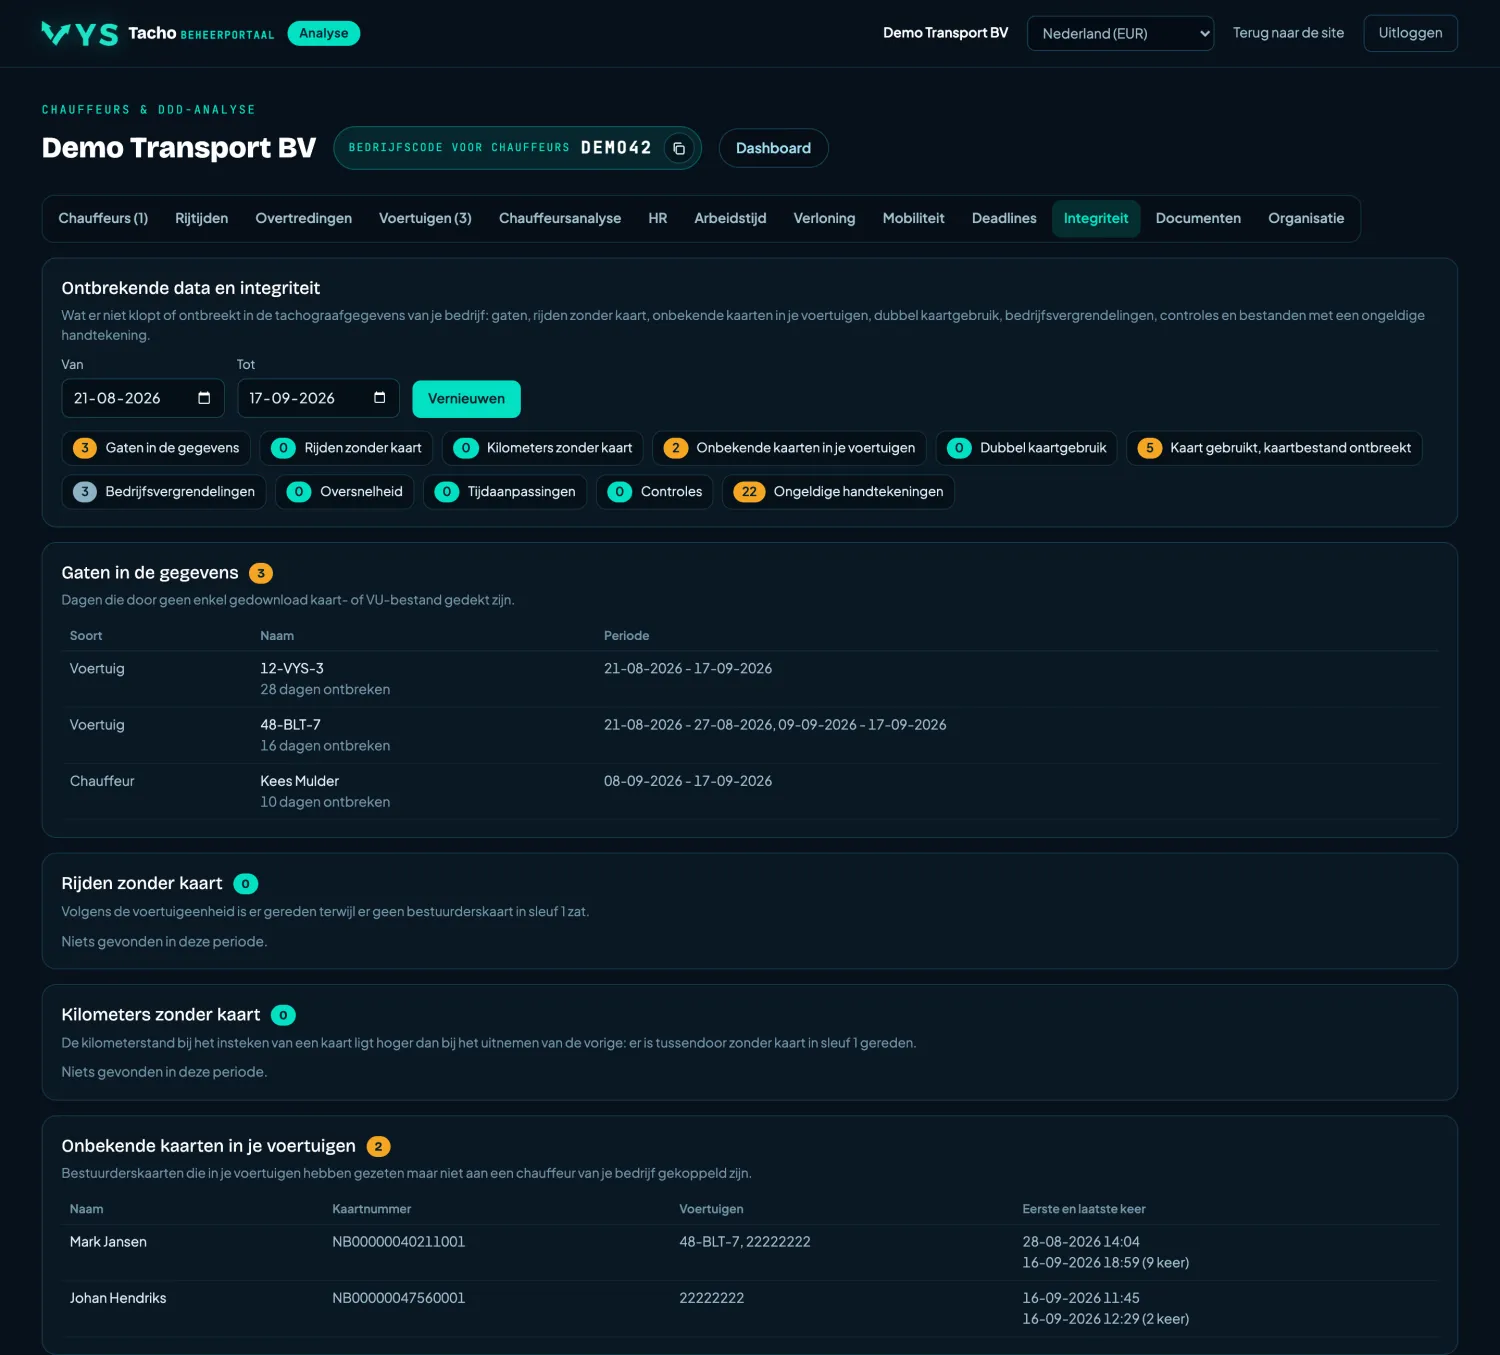The image size is (1500, 1355).
Task: Click card number NB00000047560001
Action: [399, 1298]
